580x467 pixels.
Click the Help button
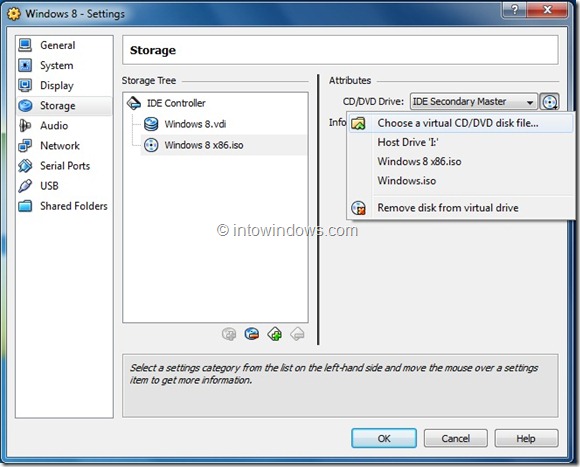point(526,439)
